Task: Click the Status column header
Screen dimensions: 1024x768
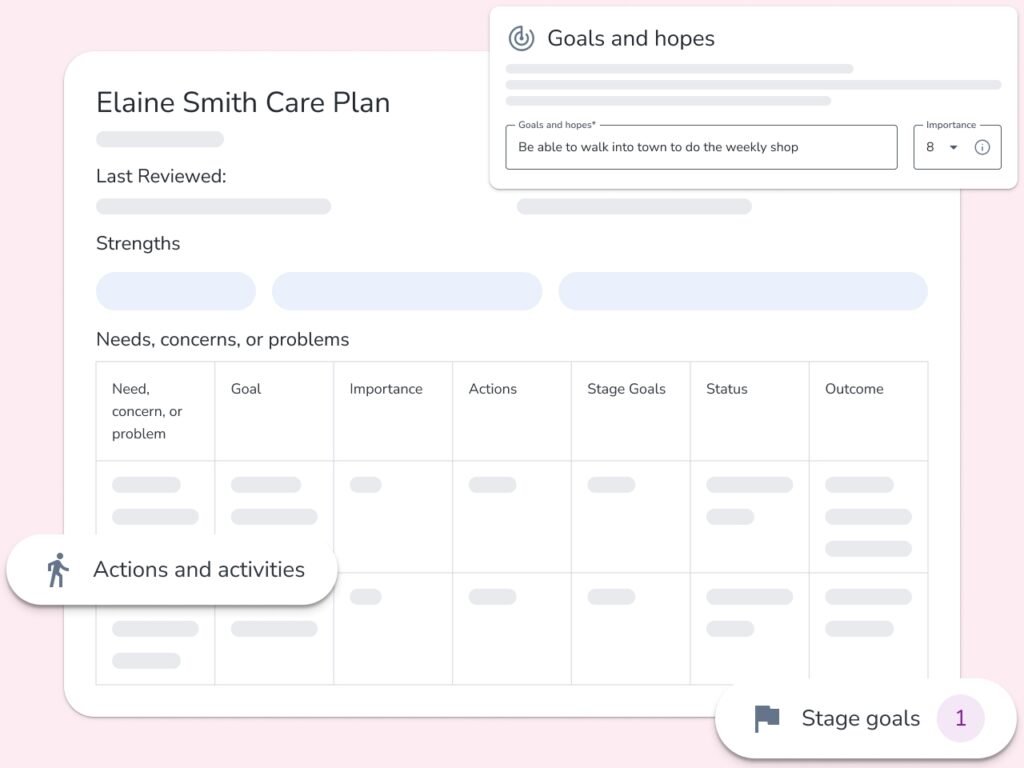Action: (x=727, y=389)
